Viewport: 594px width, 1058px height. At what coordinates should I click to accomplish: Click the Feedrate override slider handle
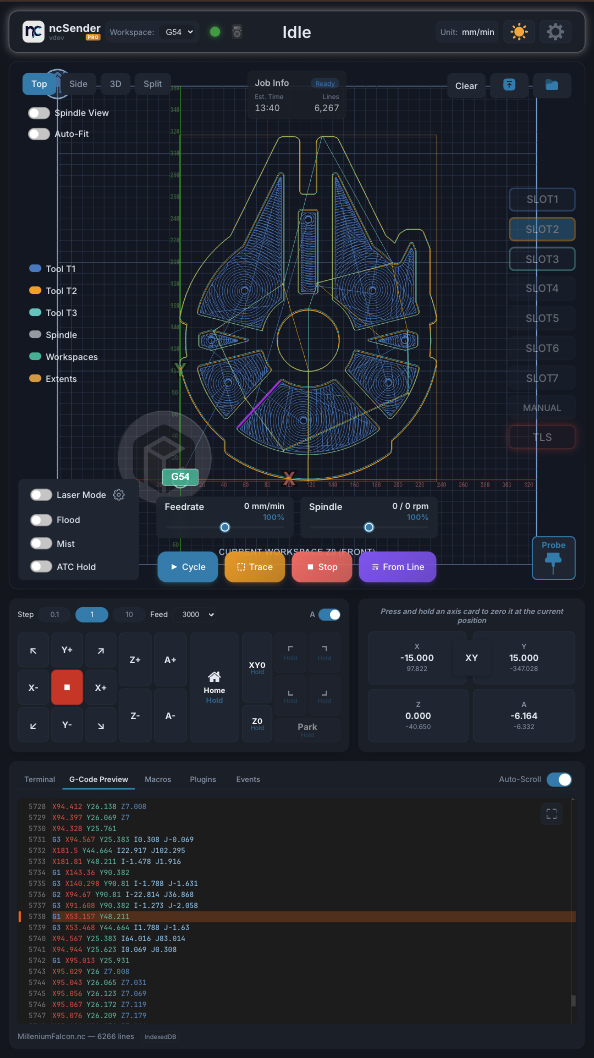(225, 528)
